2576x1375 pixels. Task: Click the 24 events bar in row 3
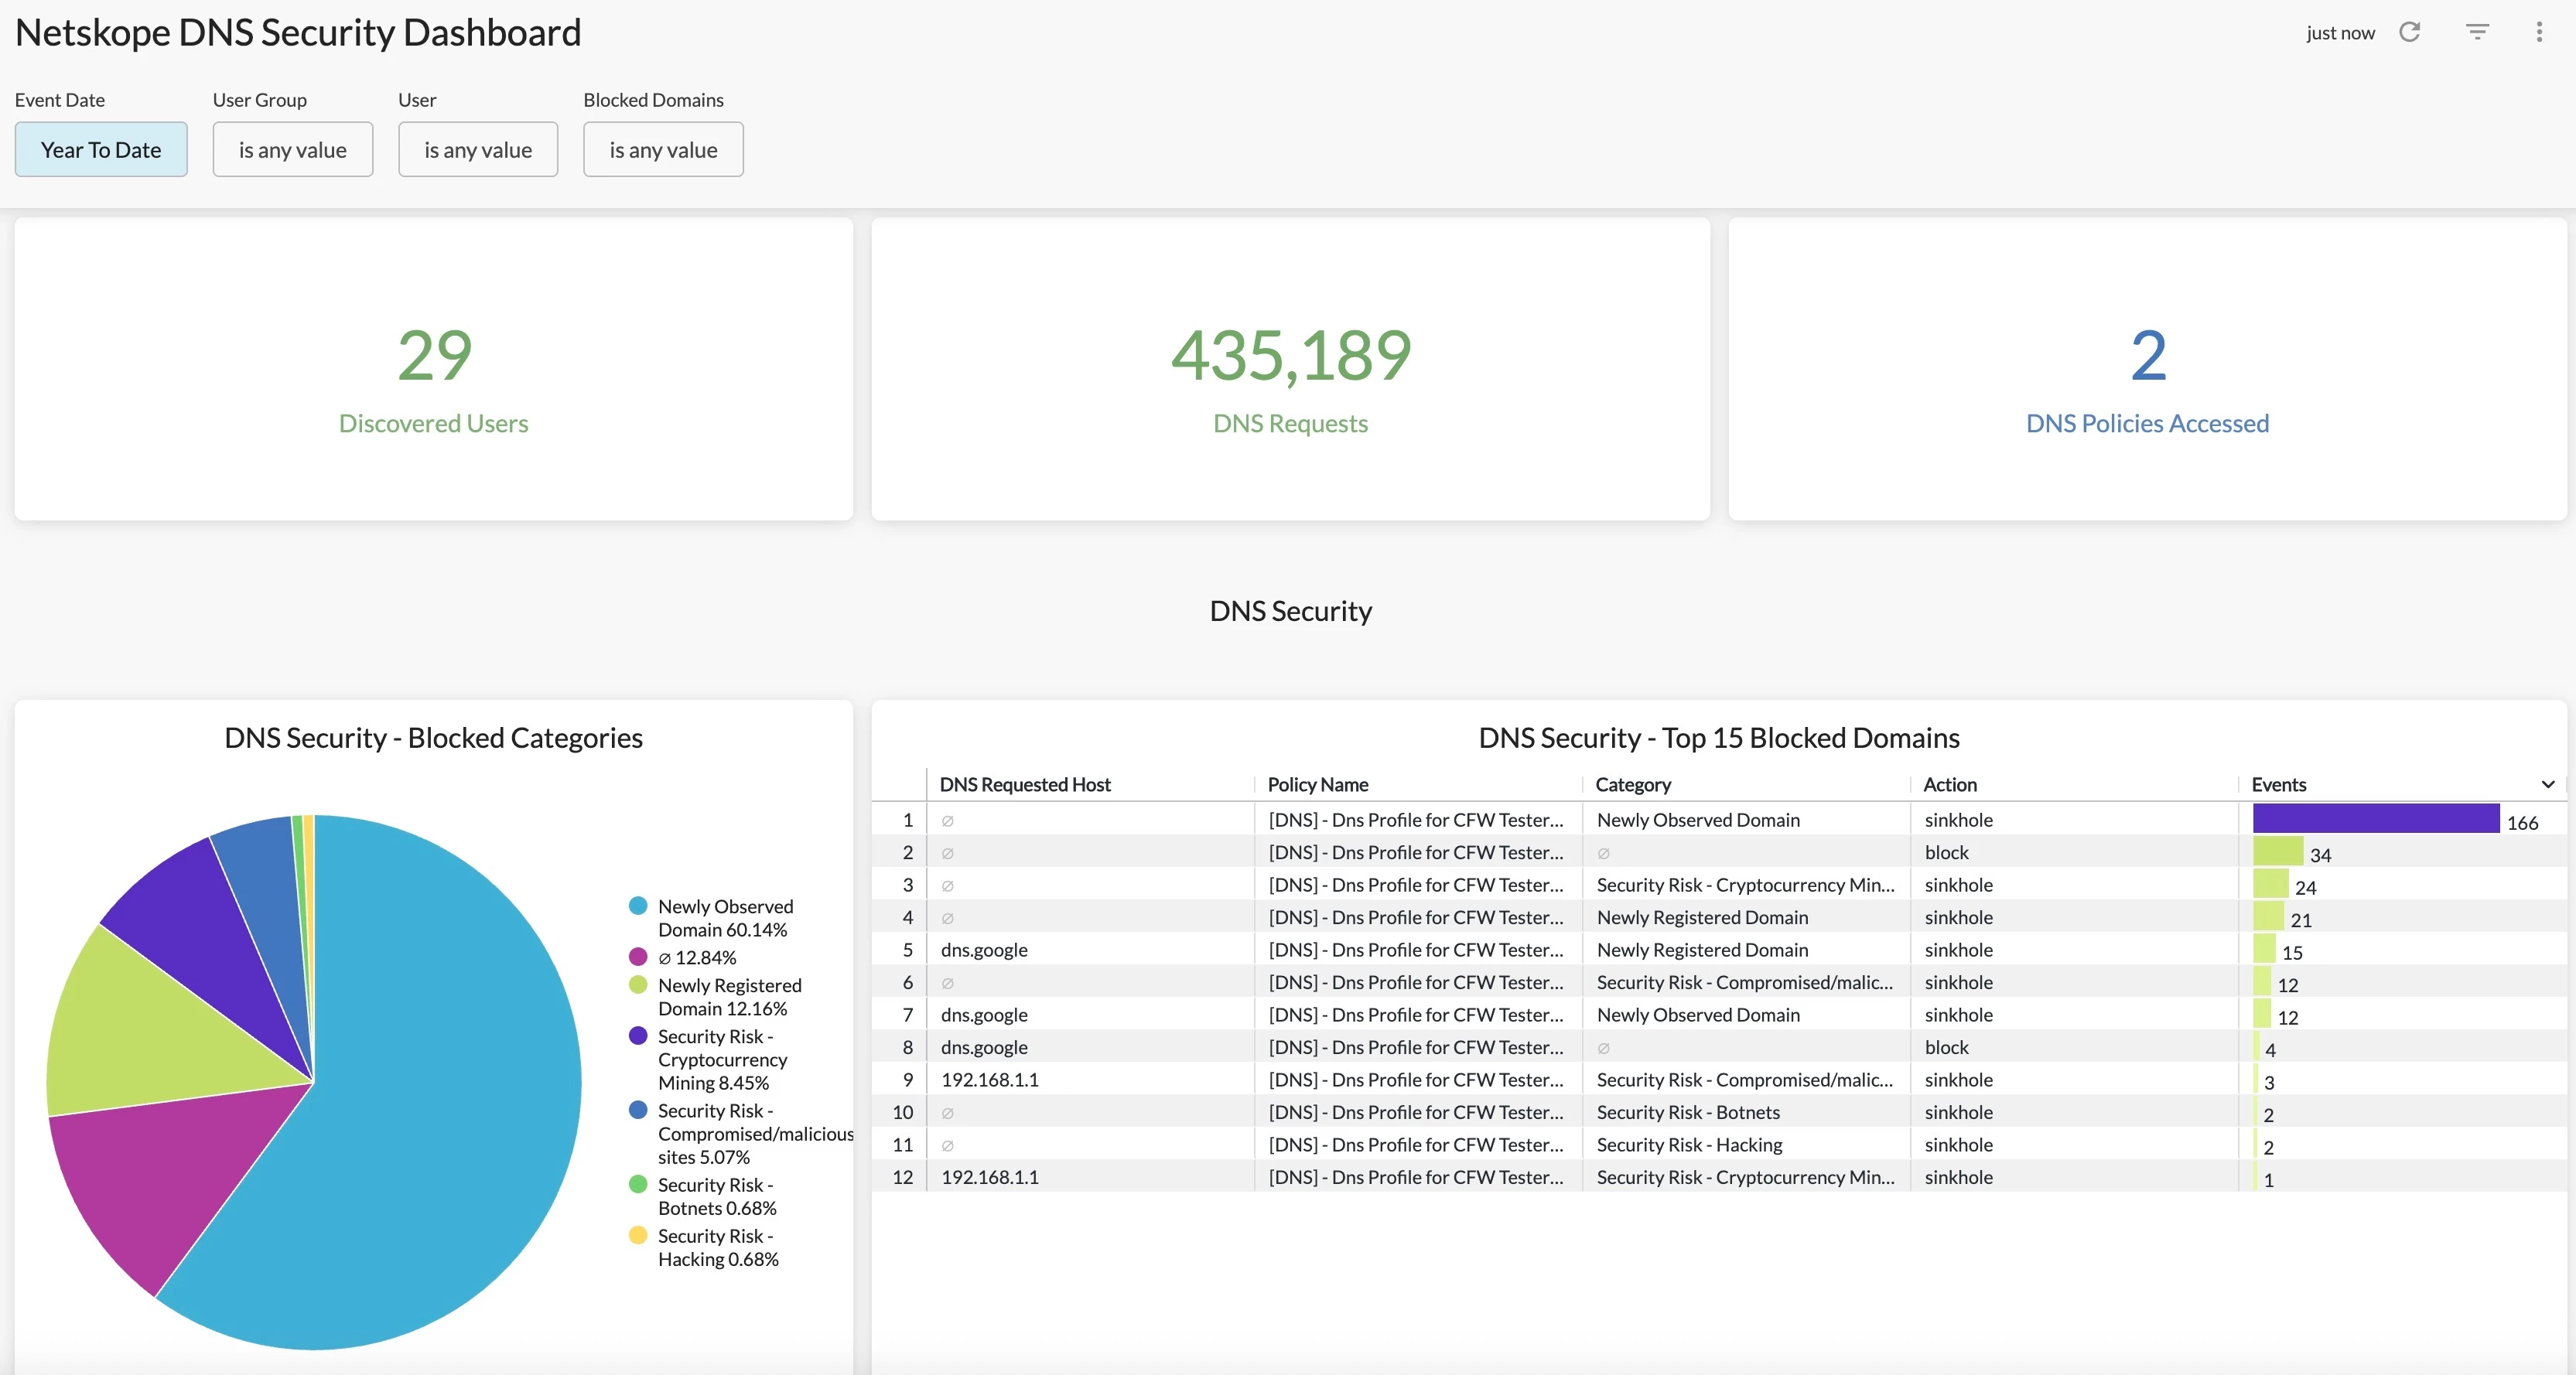2270,884
